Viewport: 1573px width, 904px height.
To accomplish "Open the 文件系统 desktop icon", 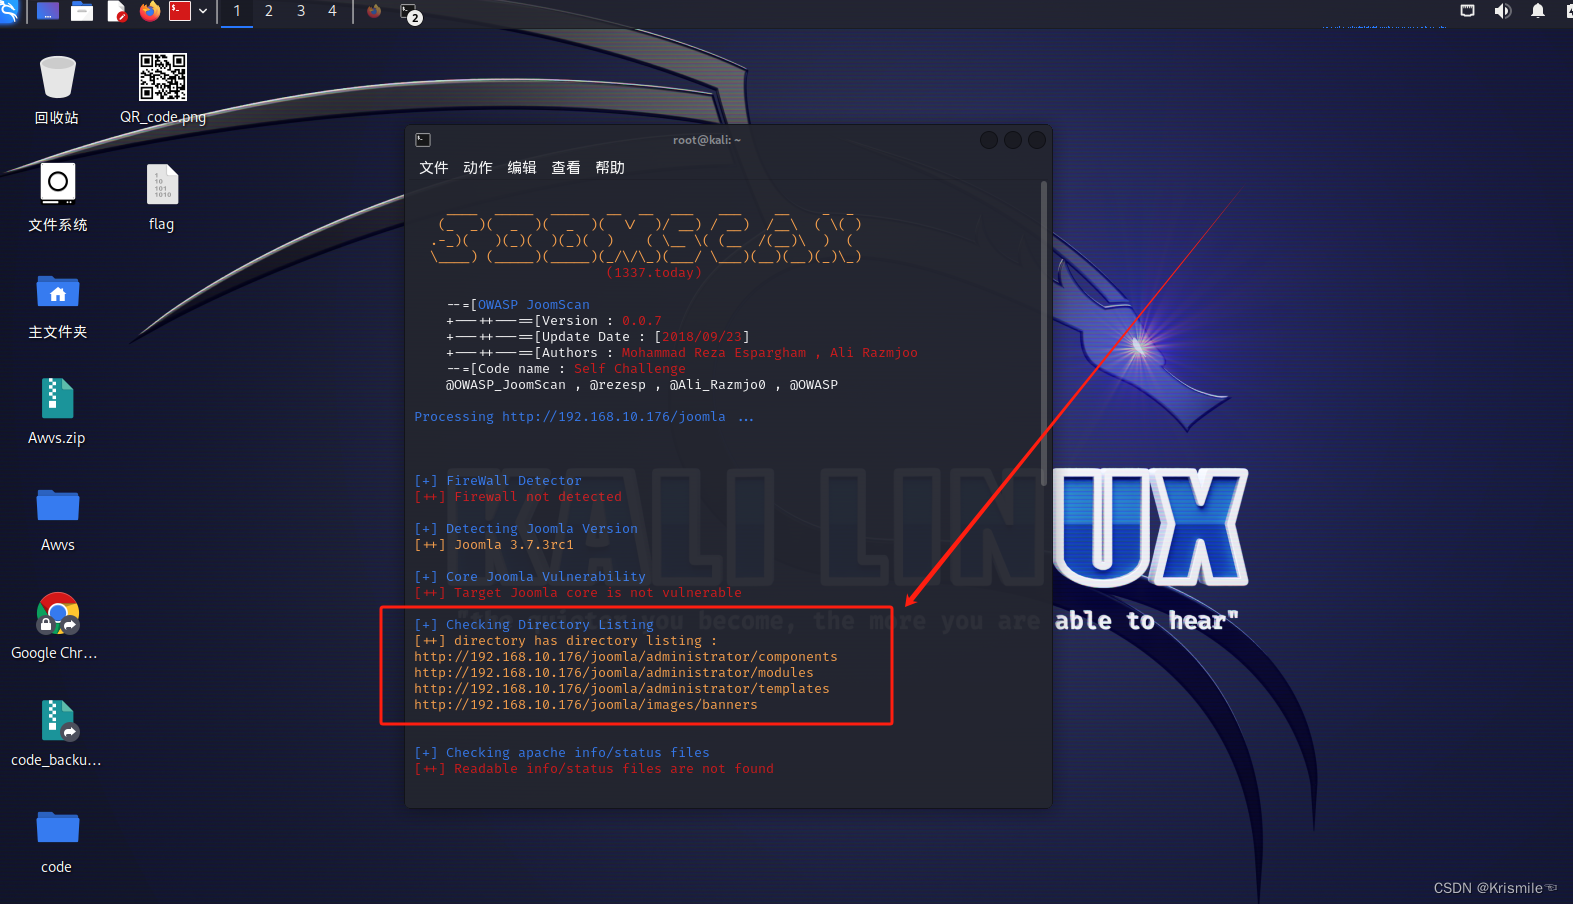I will click(x=57, y=197).
